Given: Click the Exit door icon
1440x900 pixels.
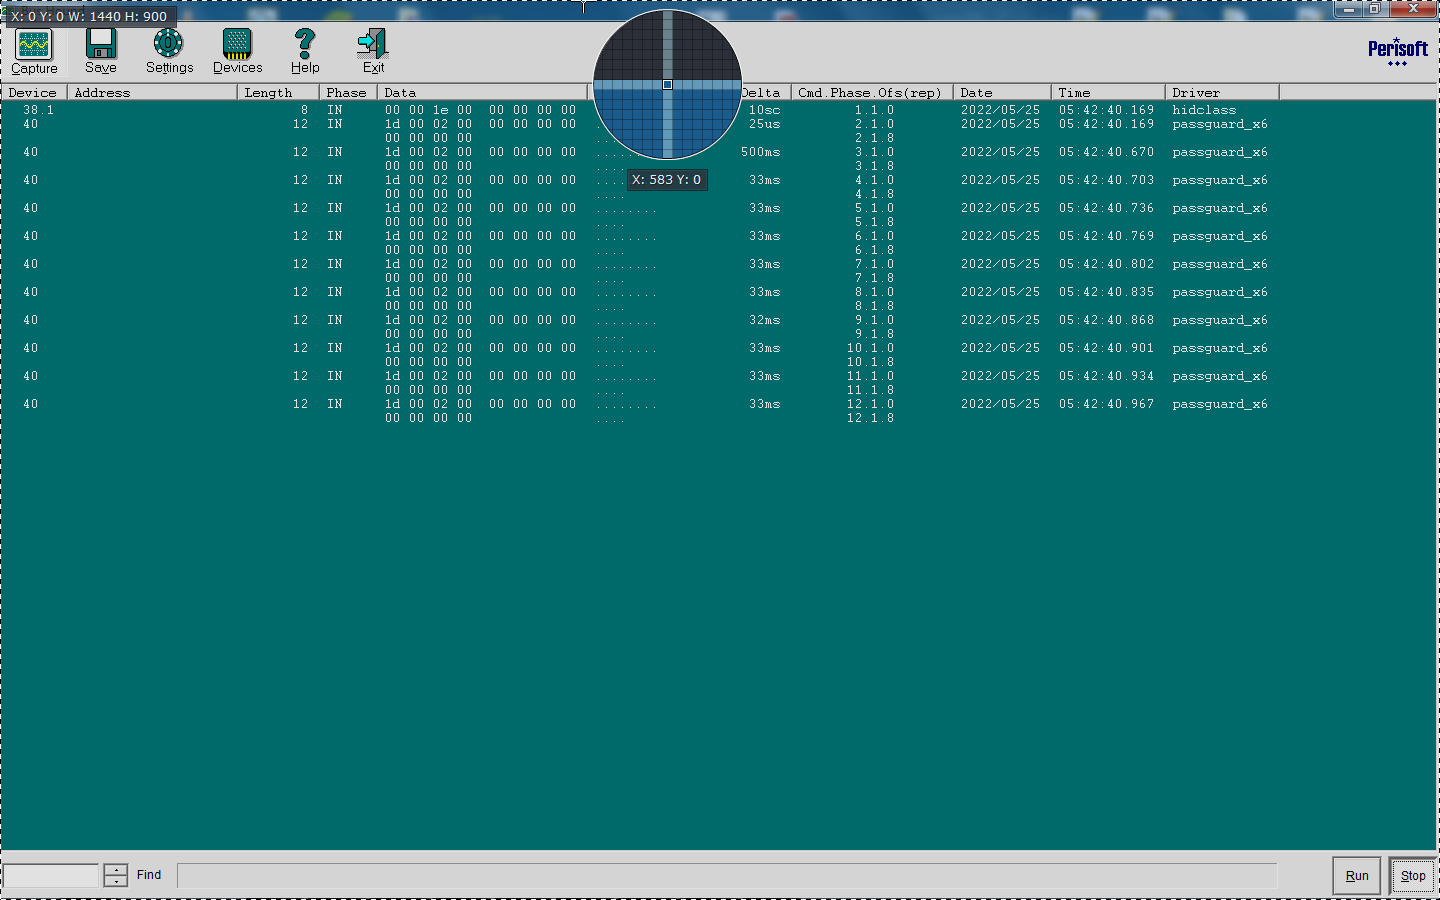Looking at the screenshot, I should [373, 44].
